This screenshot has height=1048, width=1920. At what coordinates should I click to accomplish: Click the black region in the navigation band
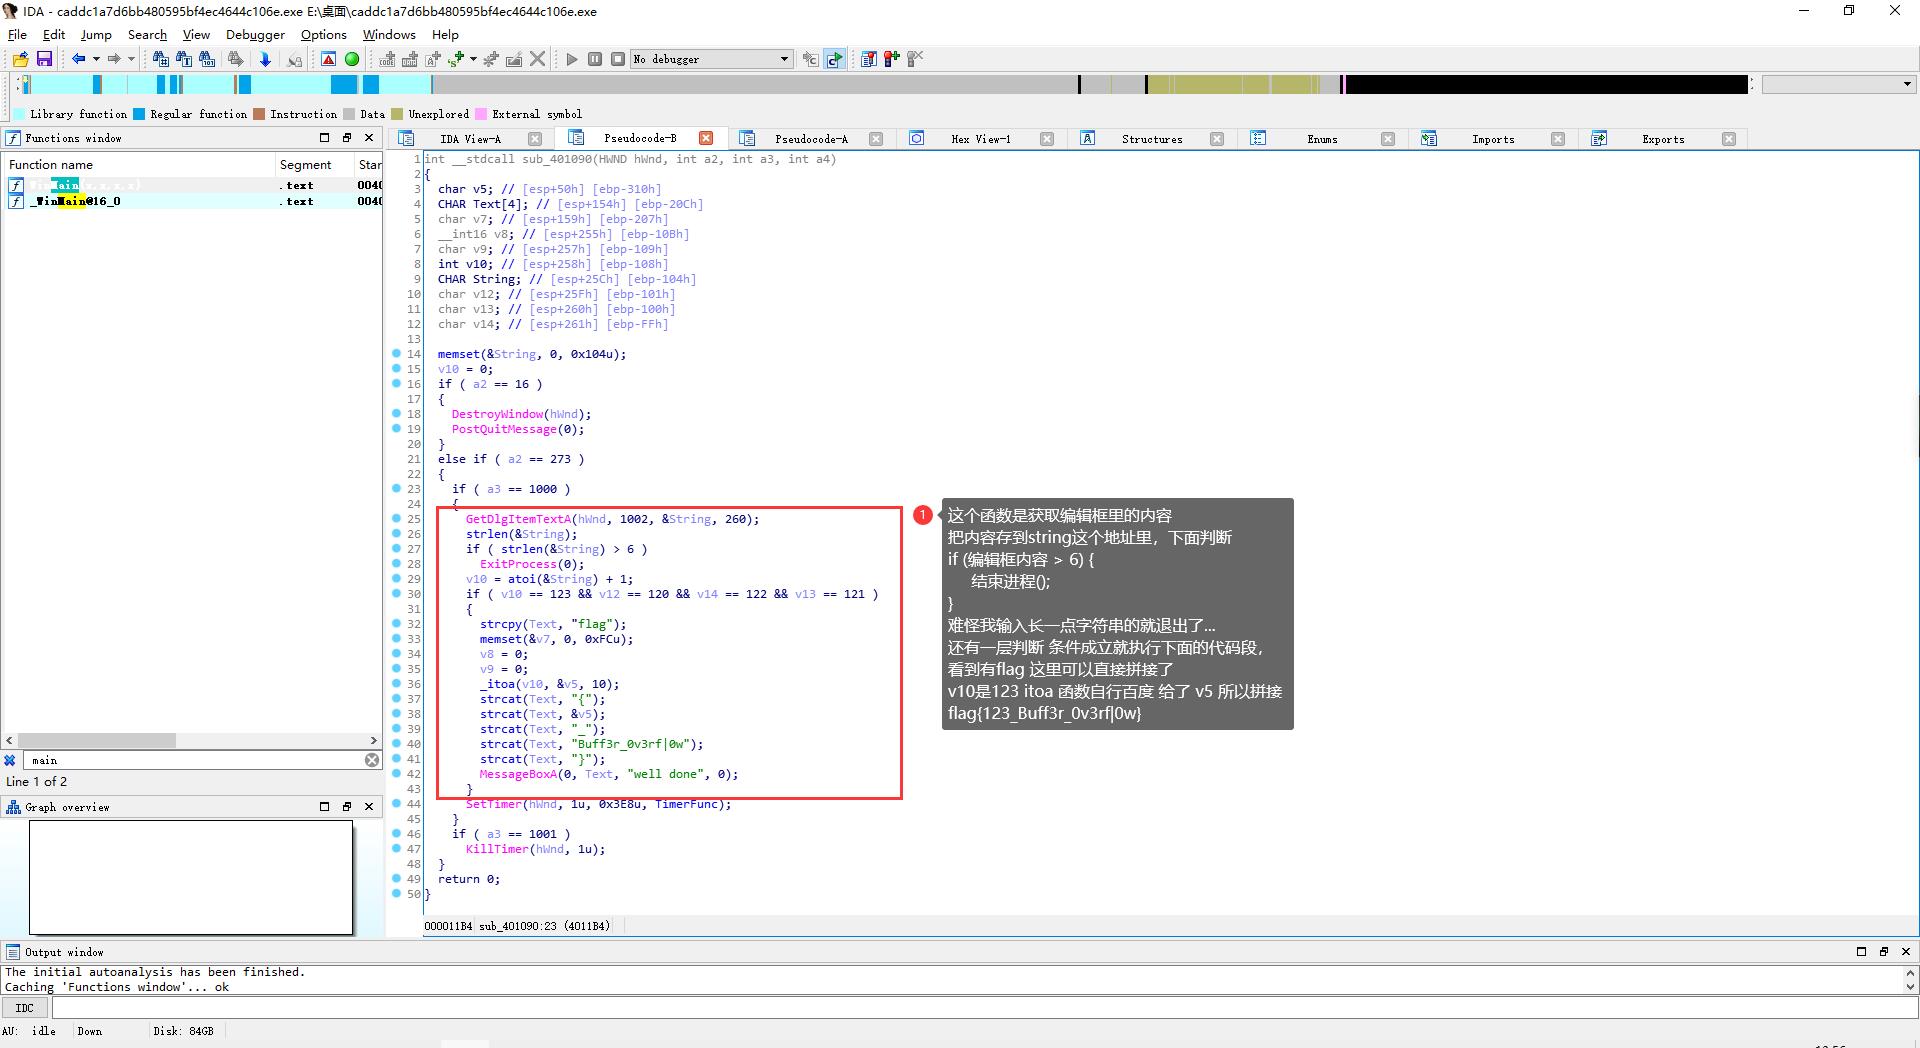coord(1545,84)
